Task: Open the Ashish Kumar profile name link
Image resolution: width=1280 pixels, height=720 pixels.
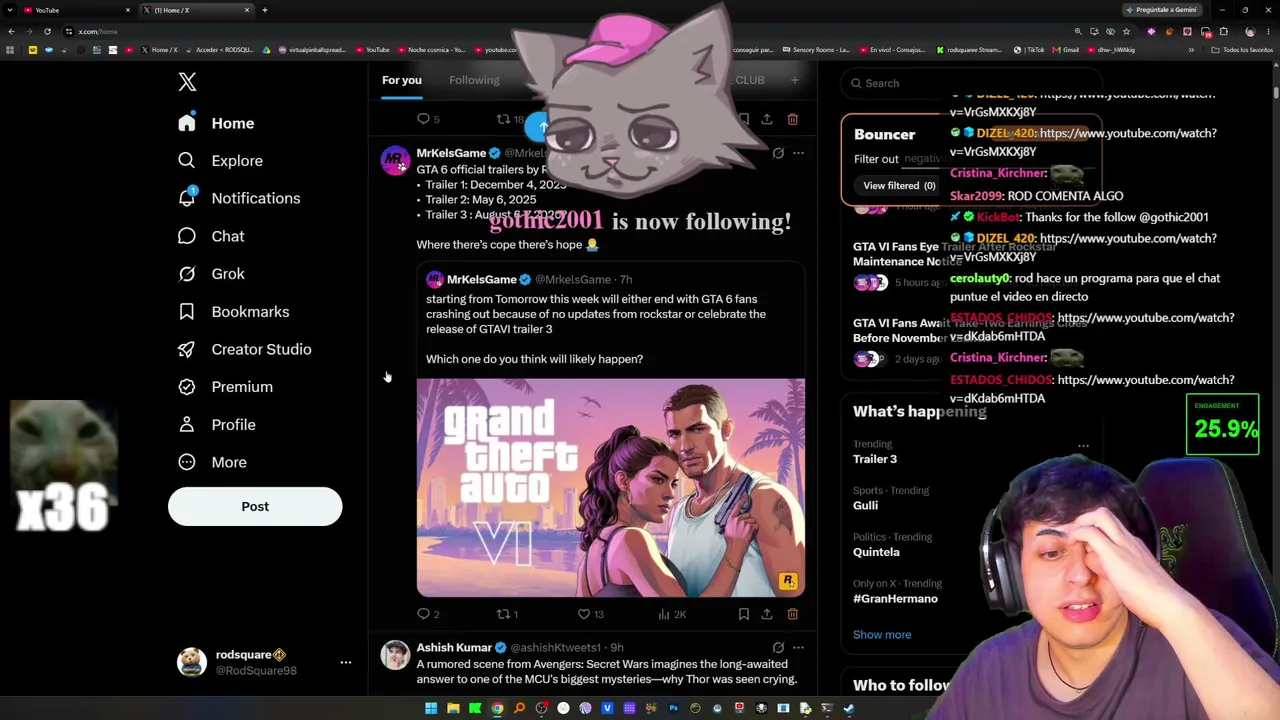Action: [454, 648]
